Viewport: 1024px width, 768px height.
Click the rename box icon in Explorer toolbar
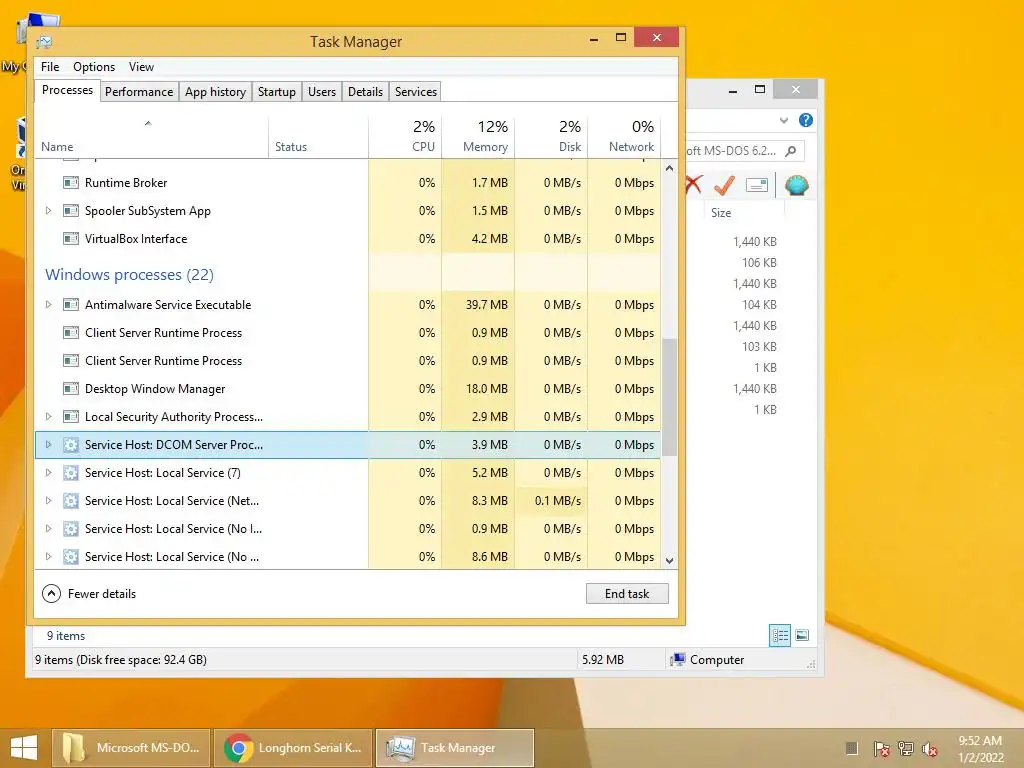(x=756, y=185)
